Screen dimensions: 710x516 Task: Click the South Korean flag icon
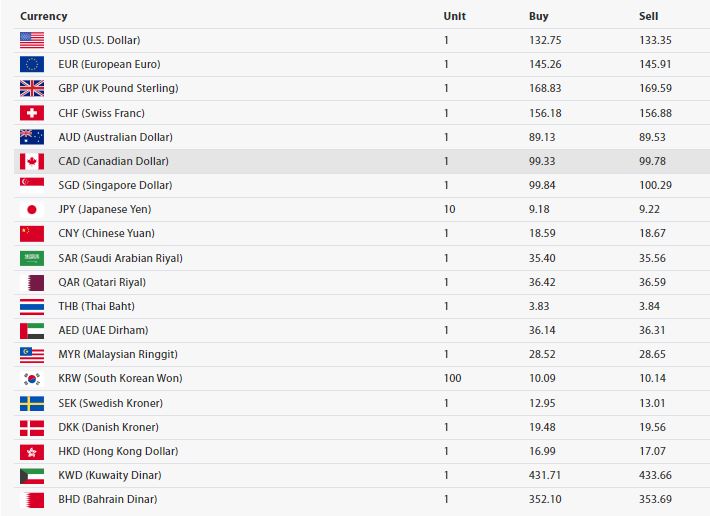pos(32,379)
